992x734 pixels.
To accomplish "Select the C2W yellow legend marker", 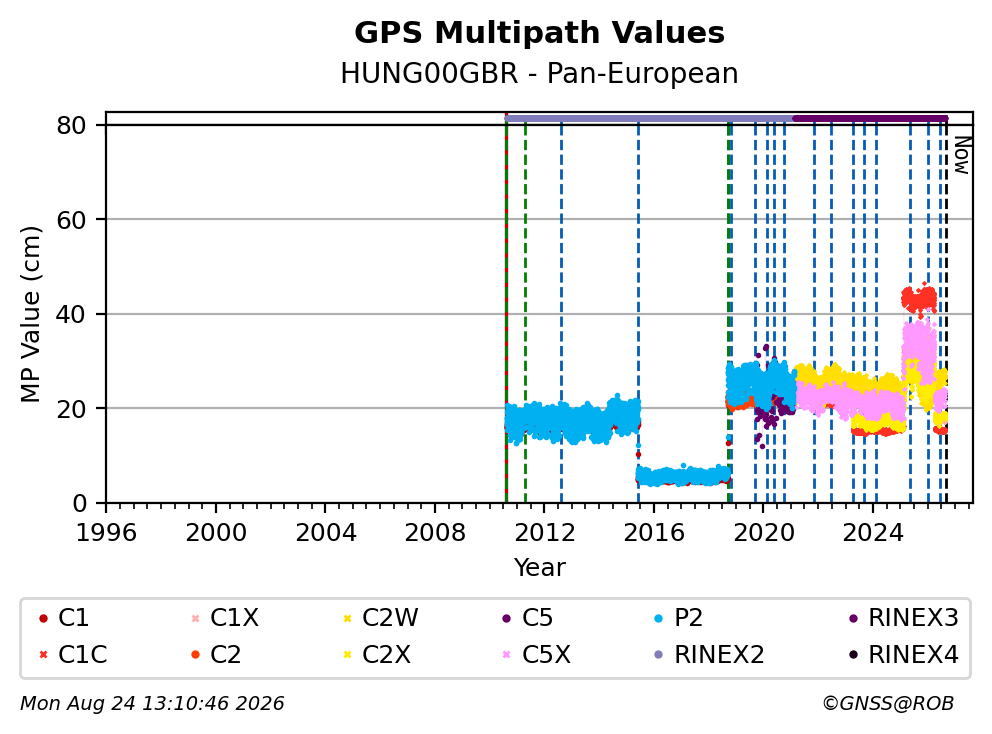I will click(347, 618).
